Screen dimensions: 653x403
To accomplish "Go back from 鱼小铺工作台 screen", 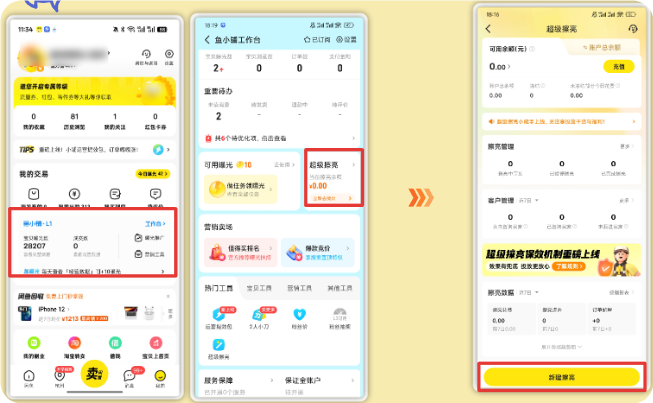I will pyautogui.click(x=207, y=40).
